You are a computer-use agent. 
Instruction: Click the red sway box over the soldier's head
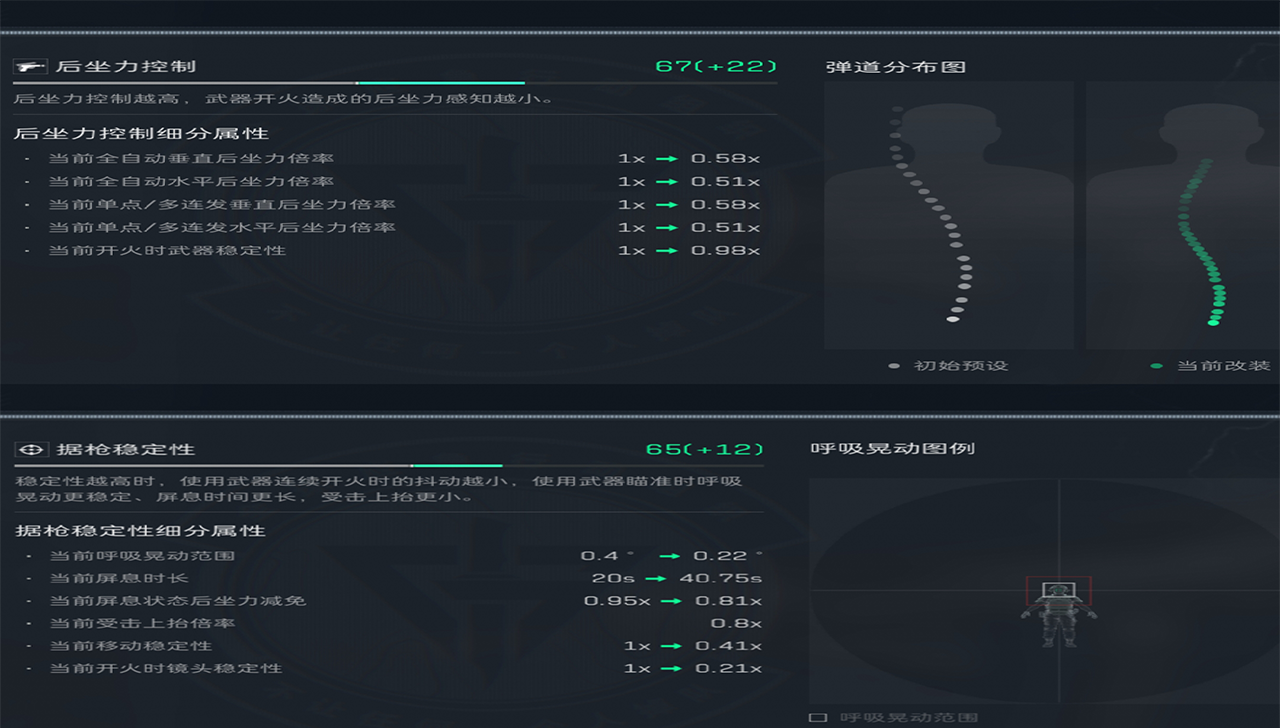[1059, 590]
